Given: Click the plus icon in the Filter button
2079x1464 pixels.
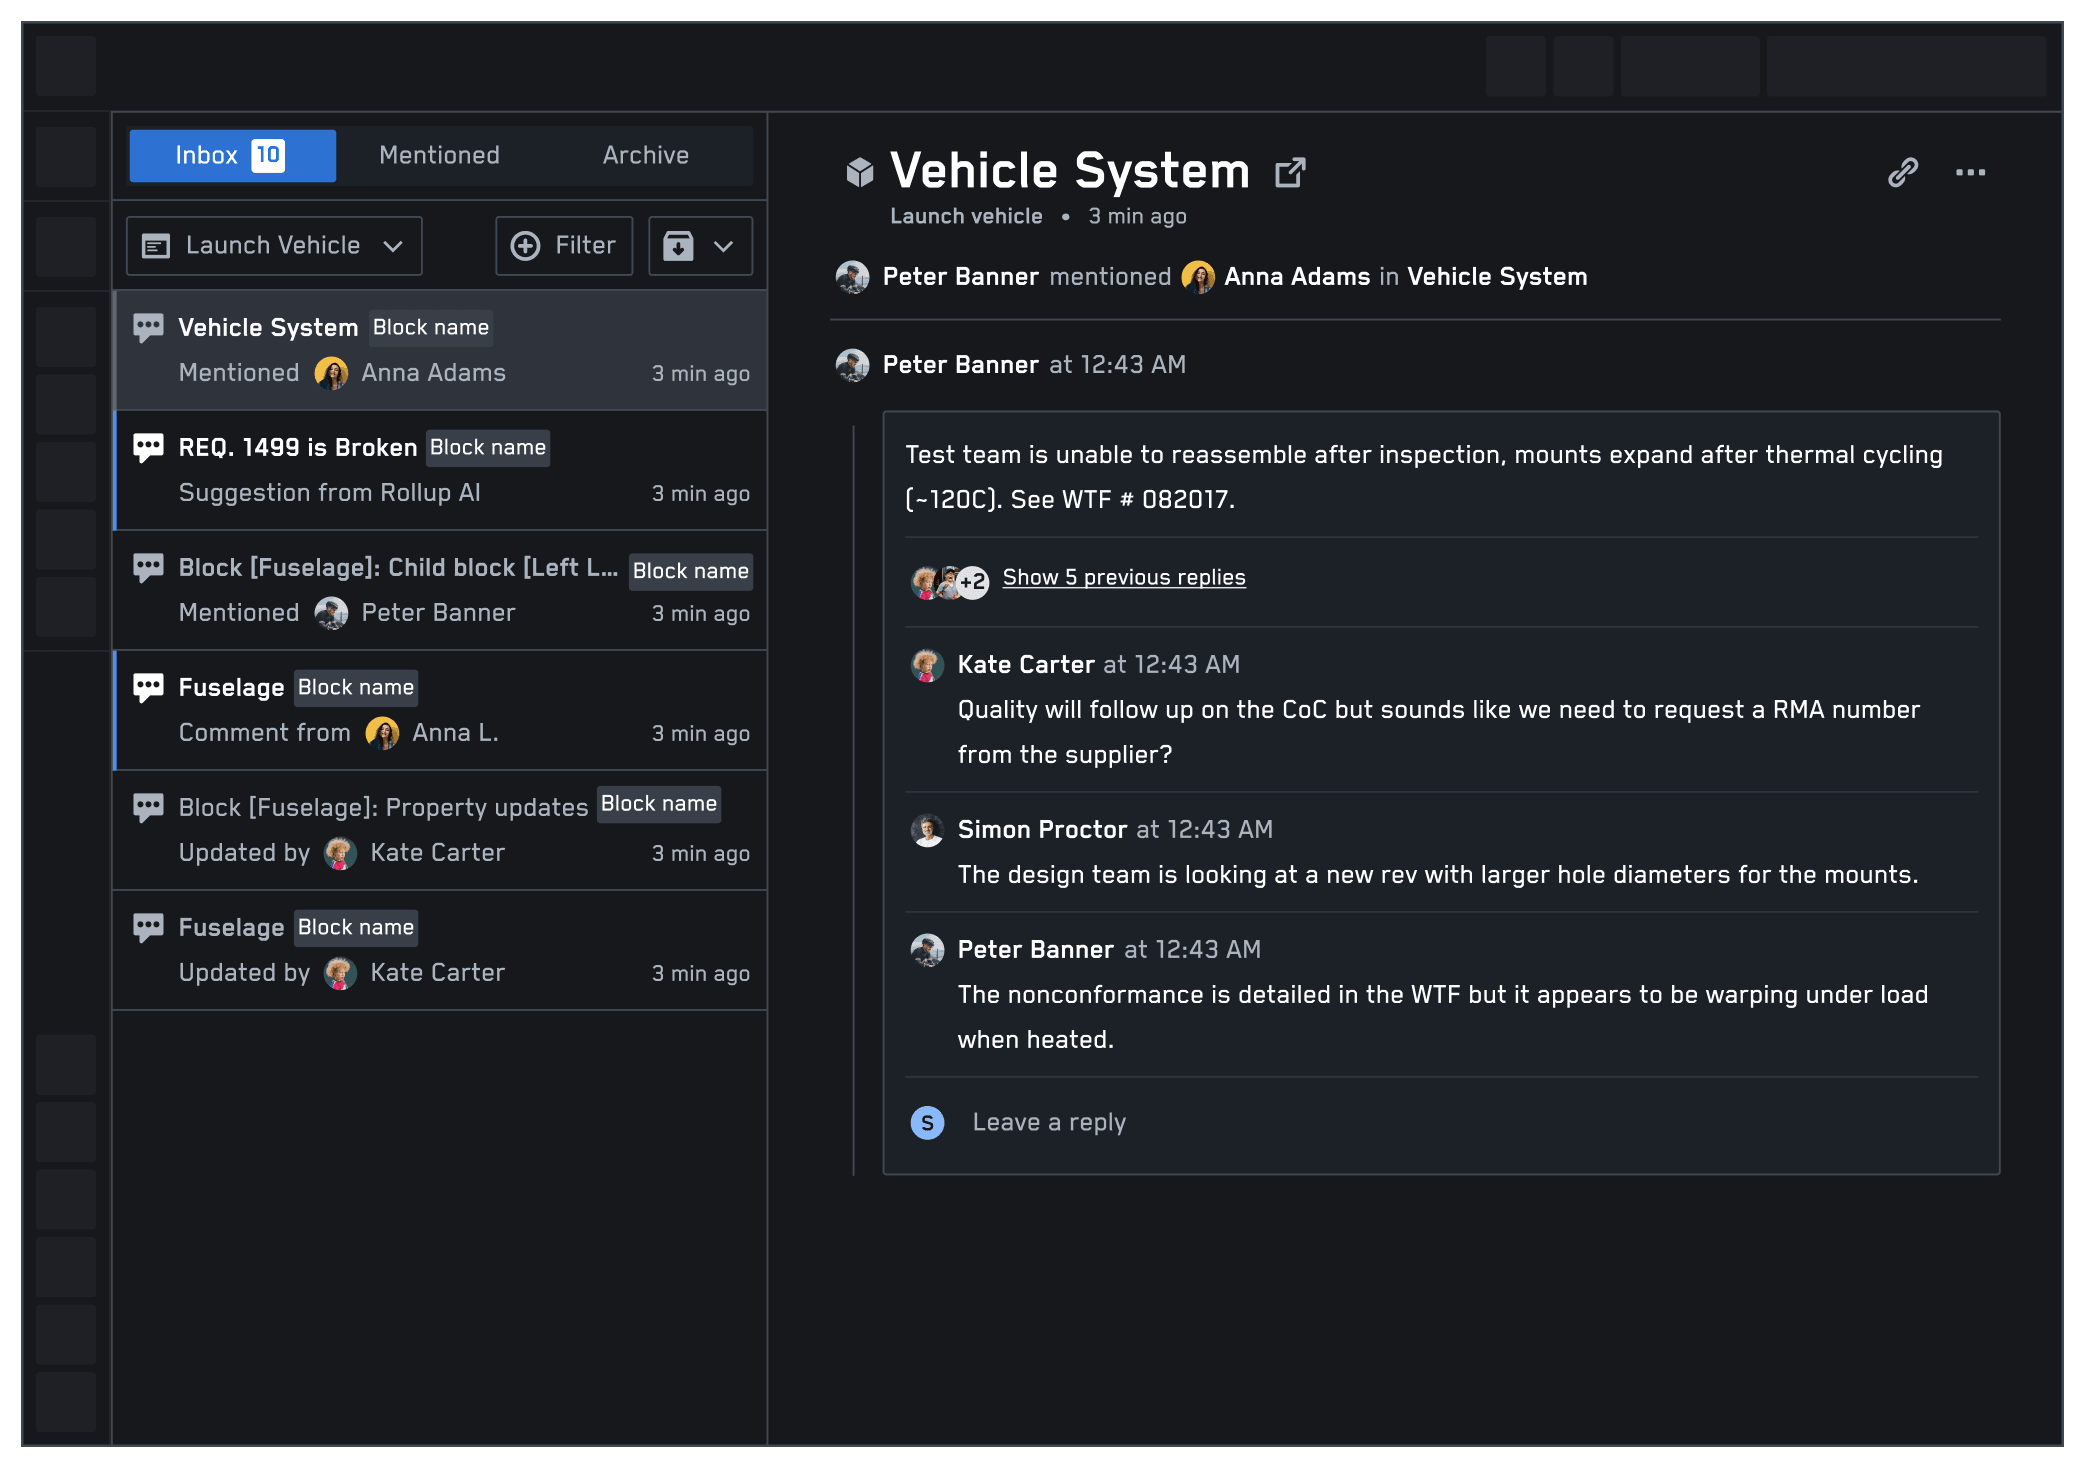Looking at the screenshot, I should tap(525, 246).
